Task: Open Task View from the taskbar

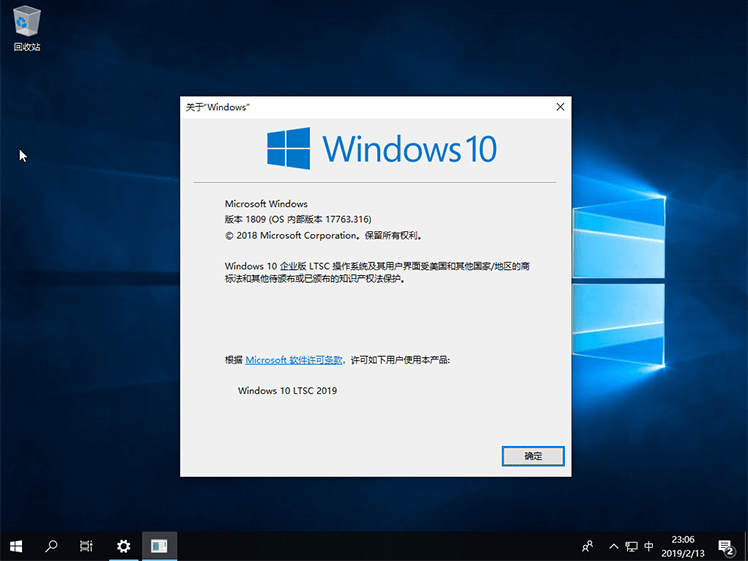Action: (x=87, y=546)
